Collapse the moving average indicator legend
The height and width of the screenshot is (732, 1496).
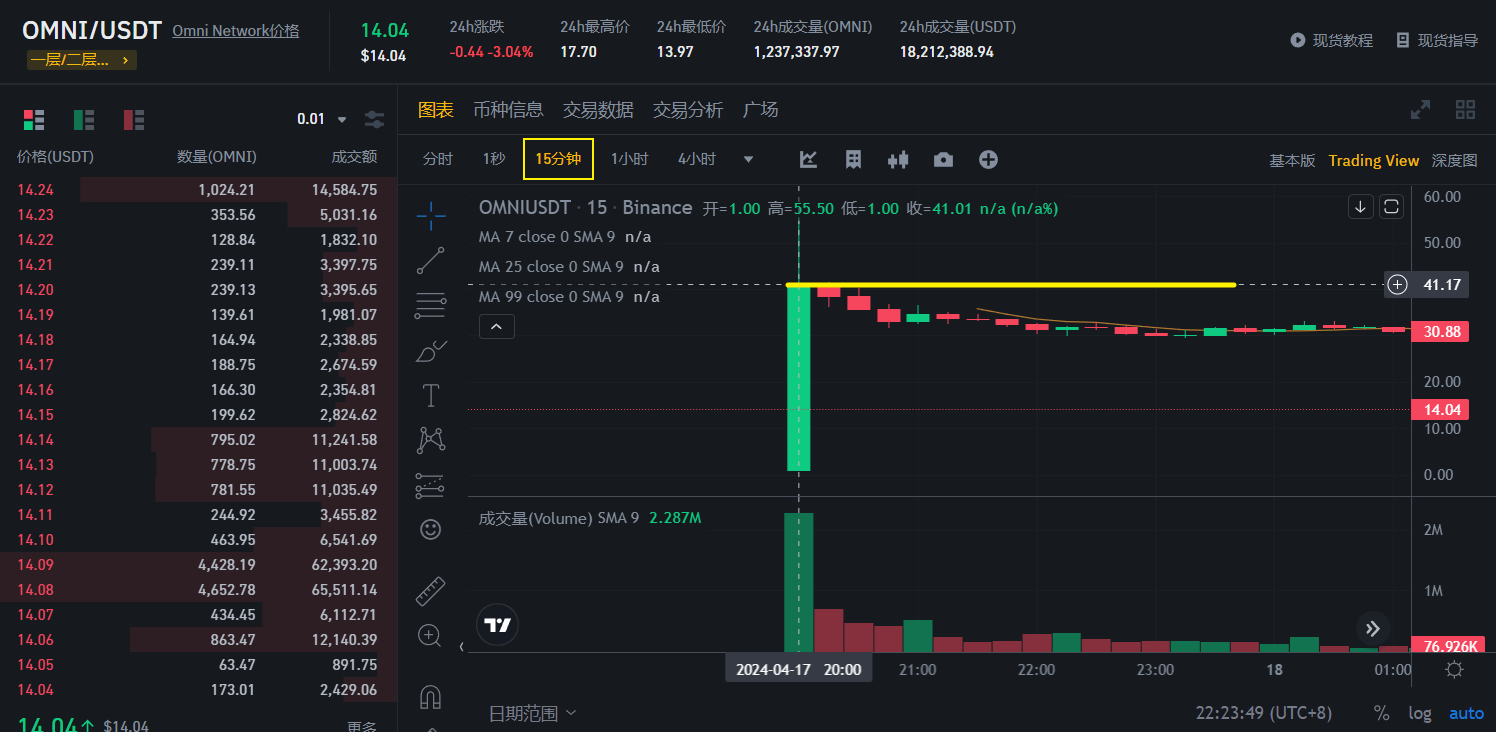click(497, 326)
